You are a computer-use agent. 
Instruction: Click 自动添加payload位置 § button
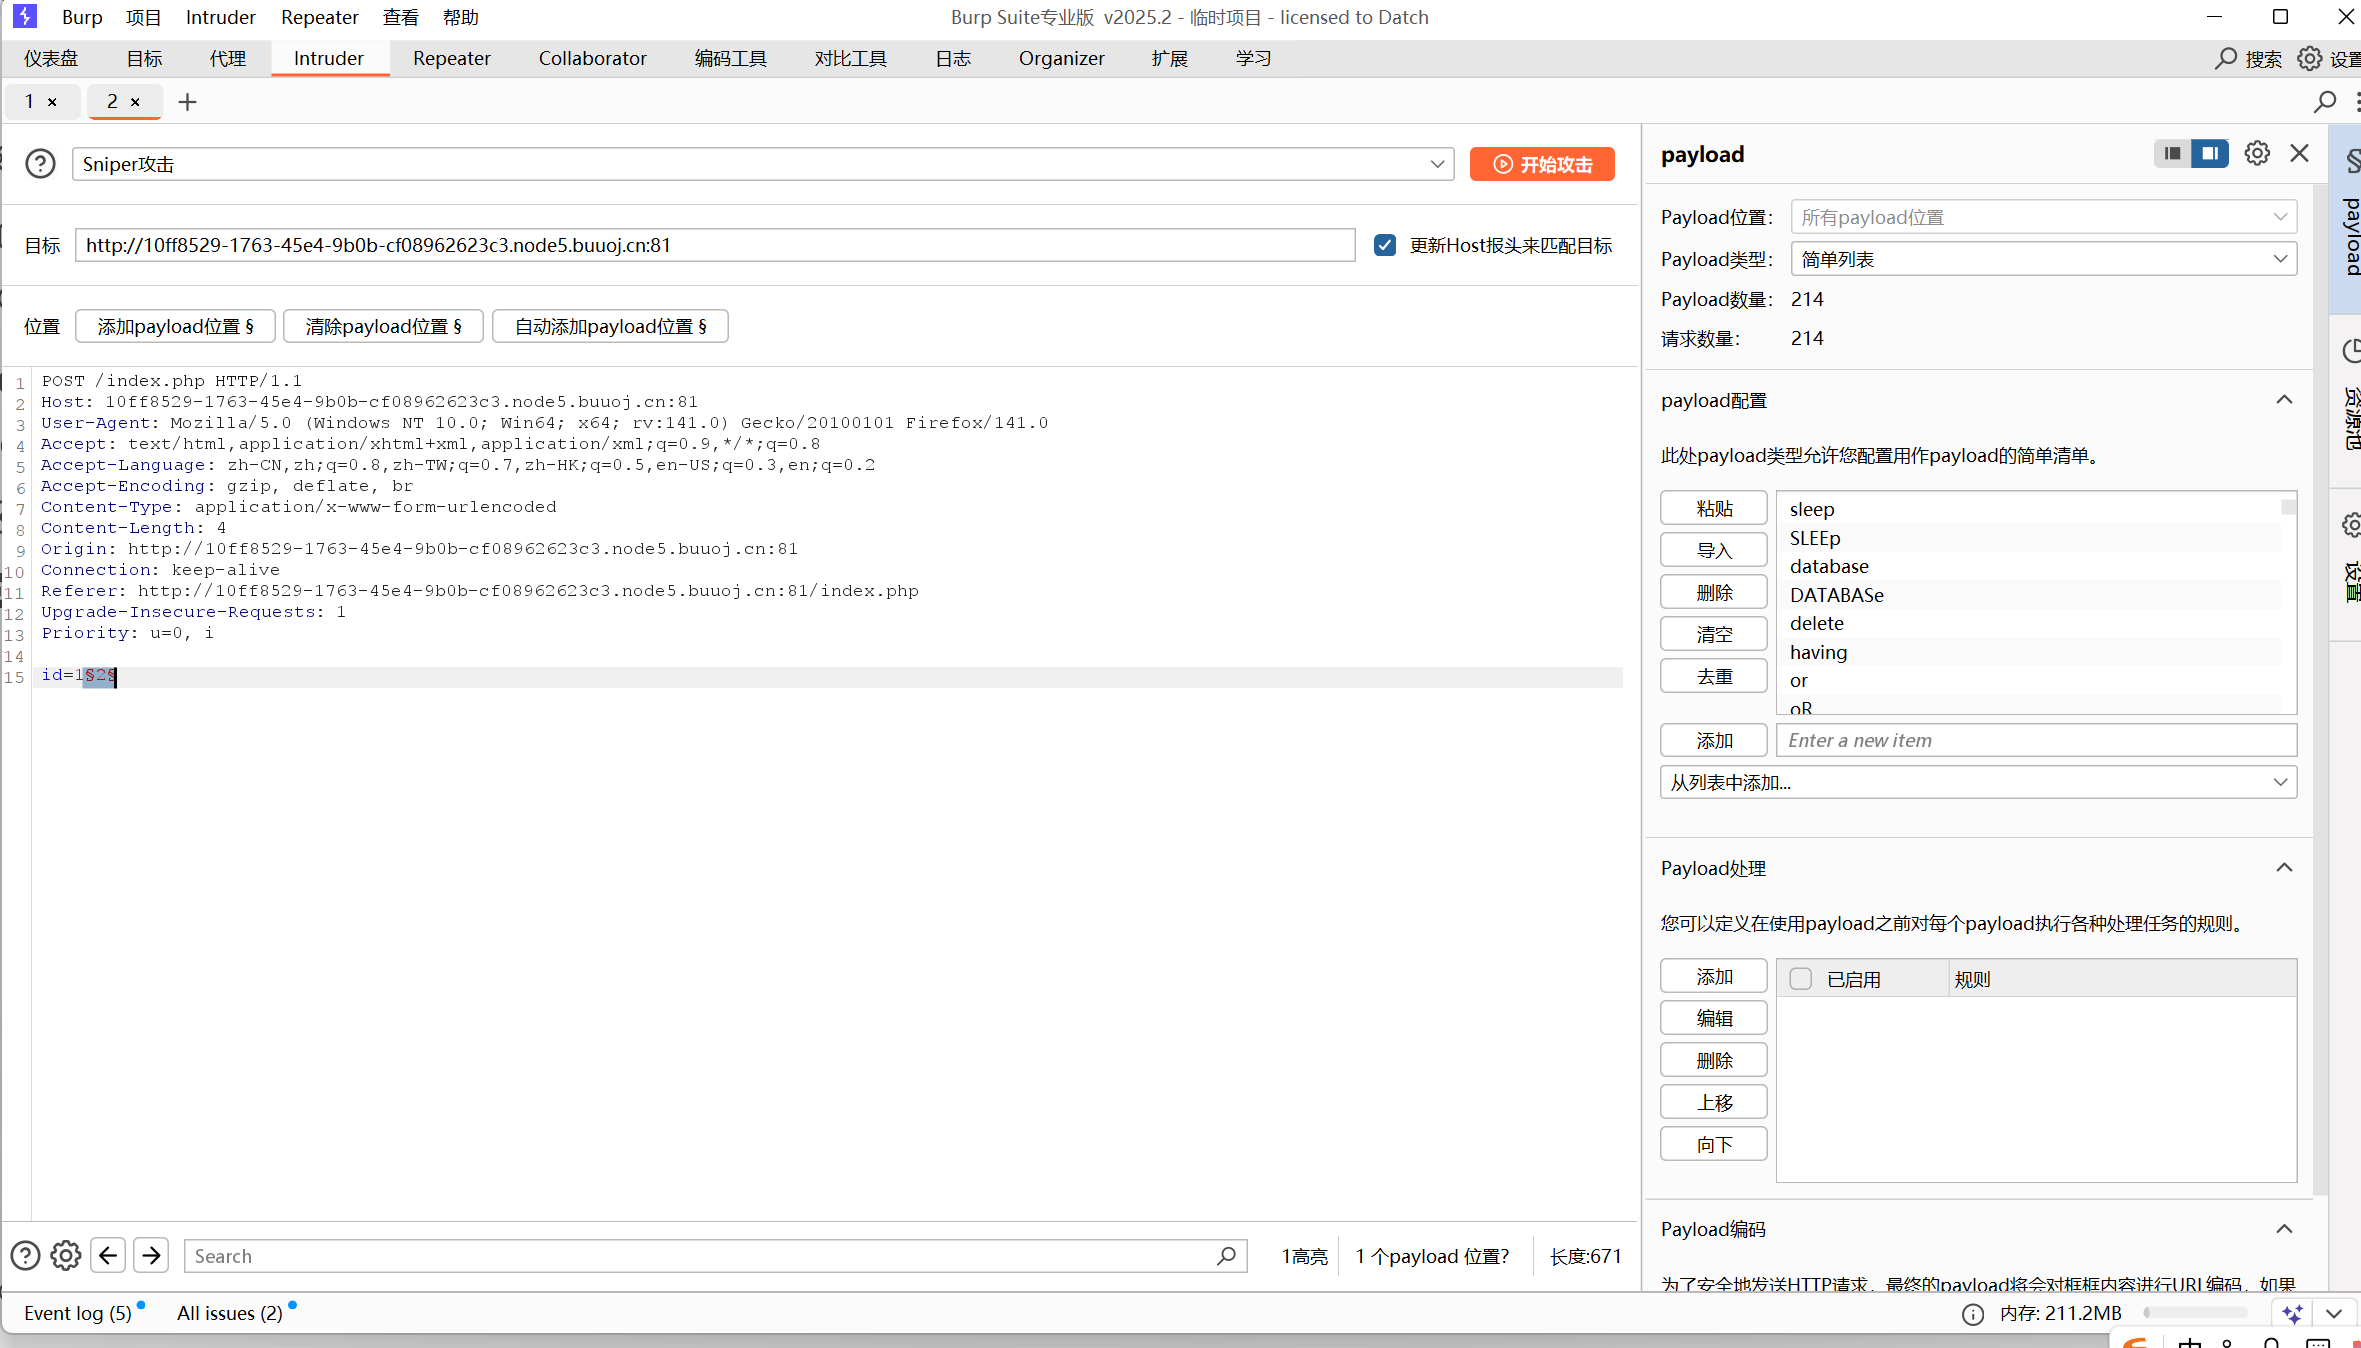pos(610,326)
